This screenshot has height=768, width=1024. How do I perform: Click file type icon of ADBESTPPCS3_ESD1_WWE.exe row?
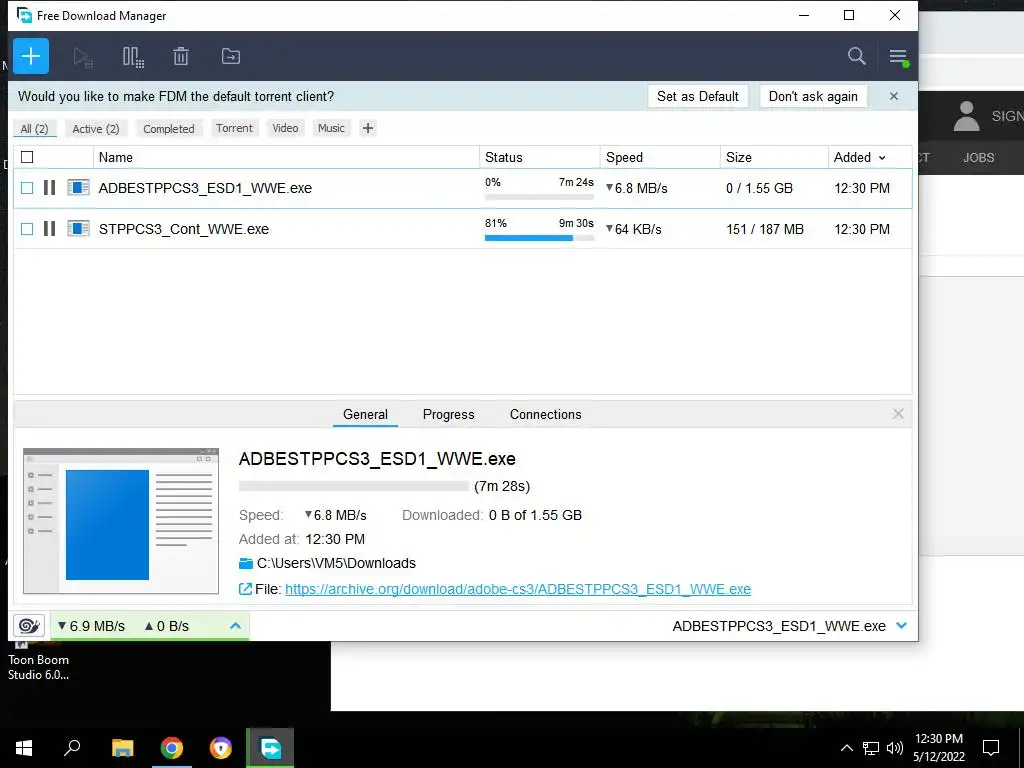(x=78, y=188)
